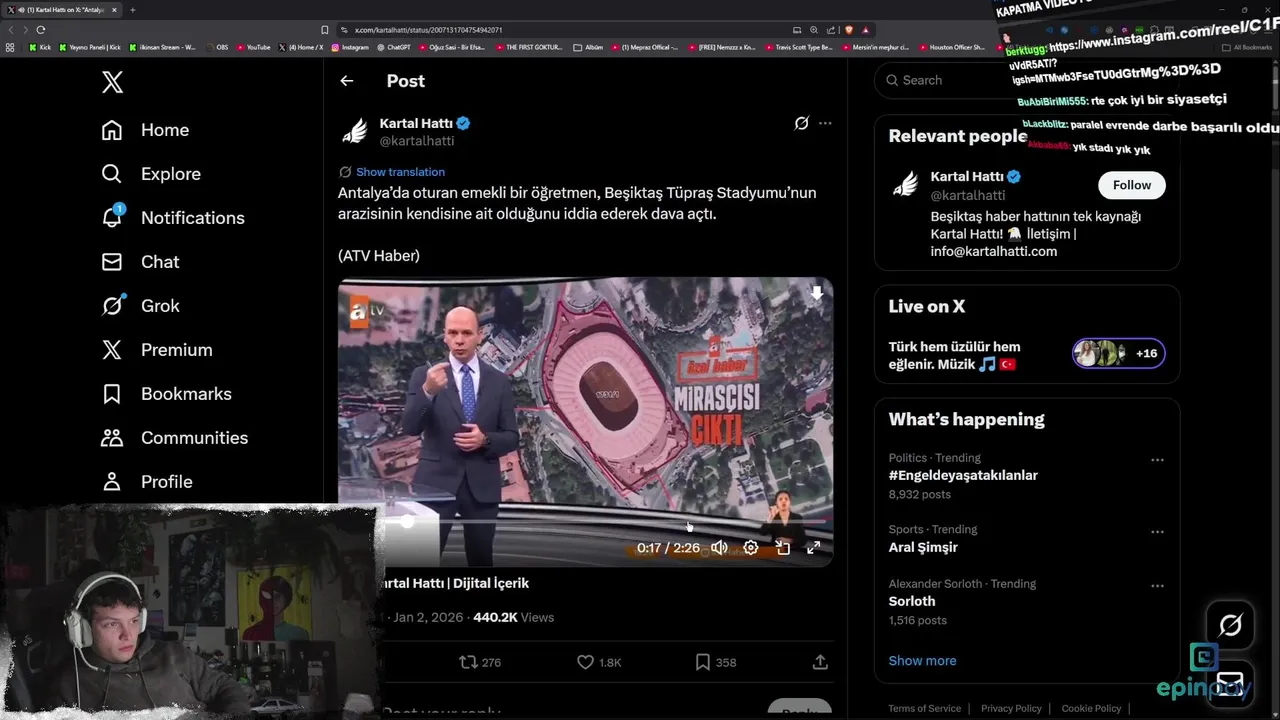Click the download arrow on the video
This screenshot has height=720, width=1280.
816,293
